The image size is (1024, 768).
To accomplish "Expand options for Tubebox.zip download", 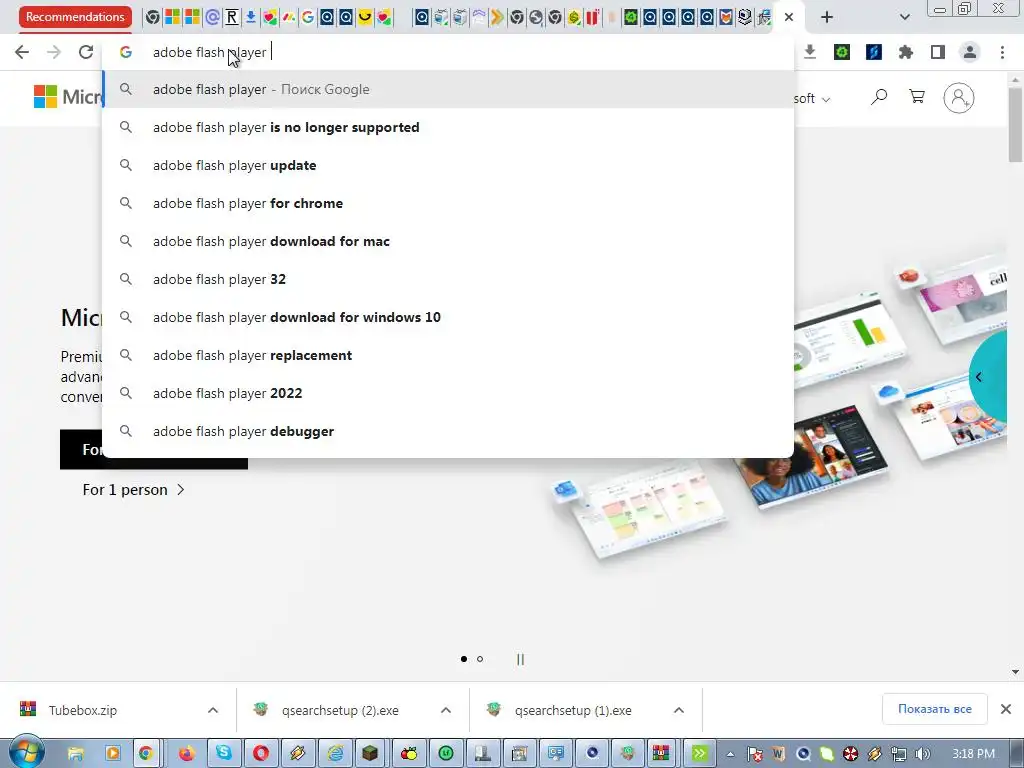I will (213, 710).
